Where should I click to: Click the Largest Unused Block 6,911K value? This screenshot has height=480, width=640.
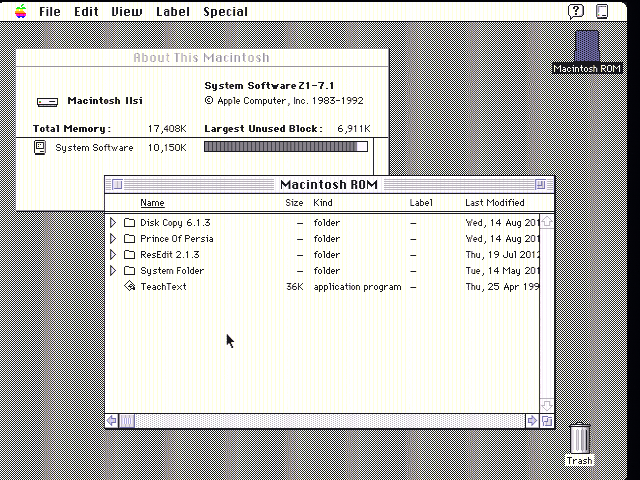(x=353, y=129)
